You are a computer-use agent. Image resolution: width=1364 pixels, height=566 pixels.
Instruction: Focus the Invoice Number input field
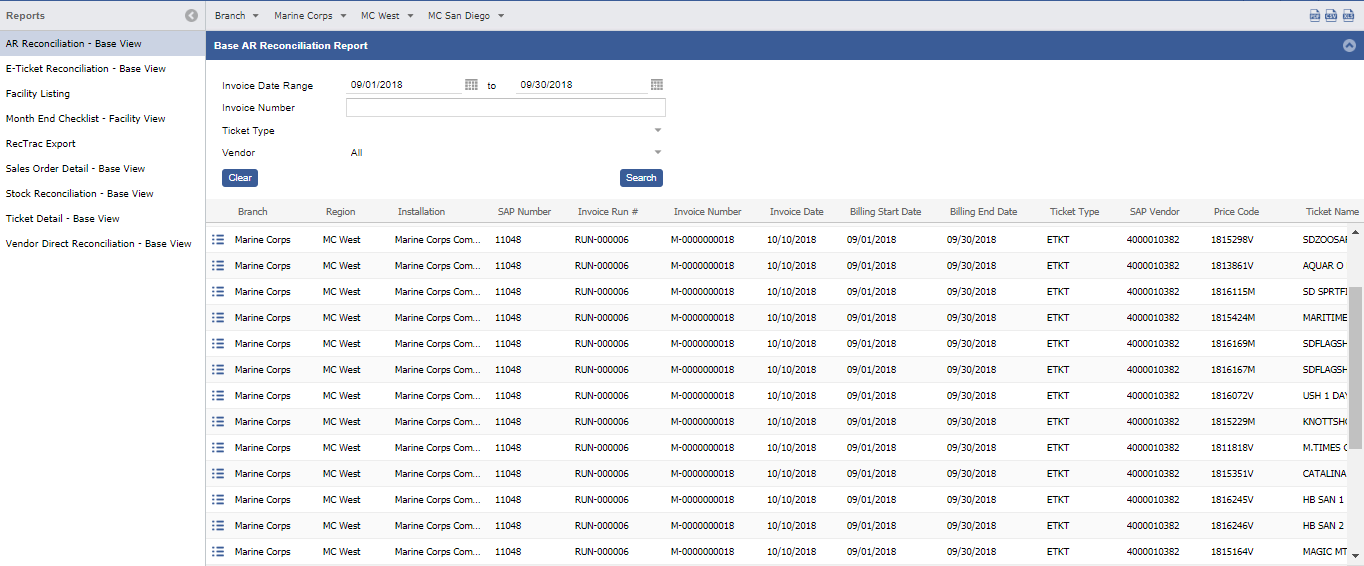(x=505, y=108)
